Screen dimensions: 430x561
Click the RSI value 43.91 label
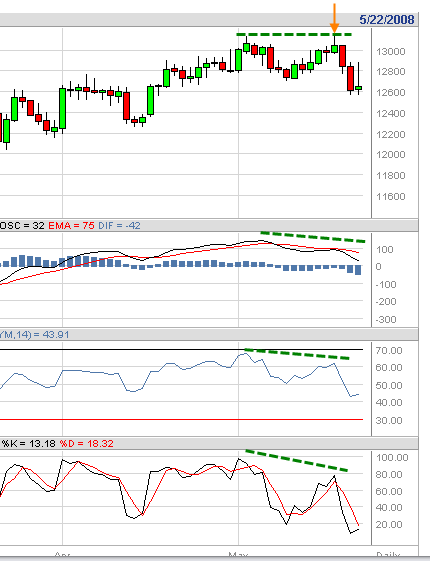(x=34, y=335)
